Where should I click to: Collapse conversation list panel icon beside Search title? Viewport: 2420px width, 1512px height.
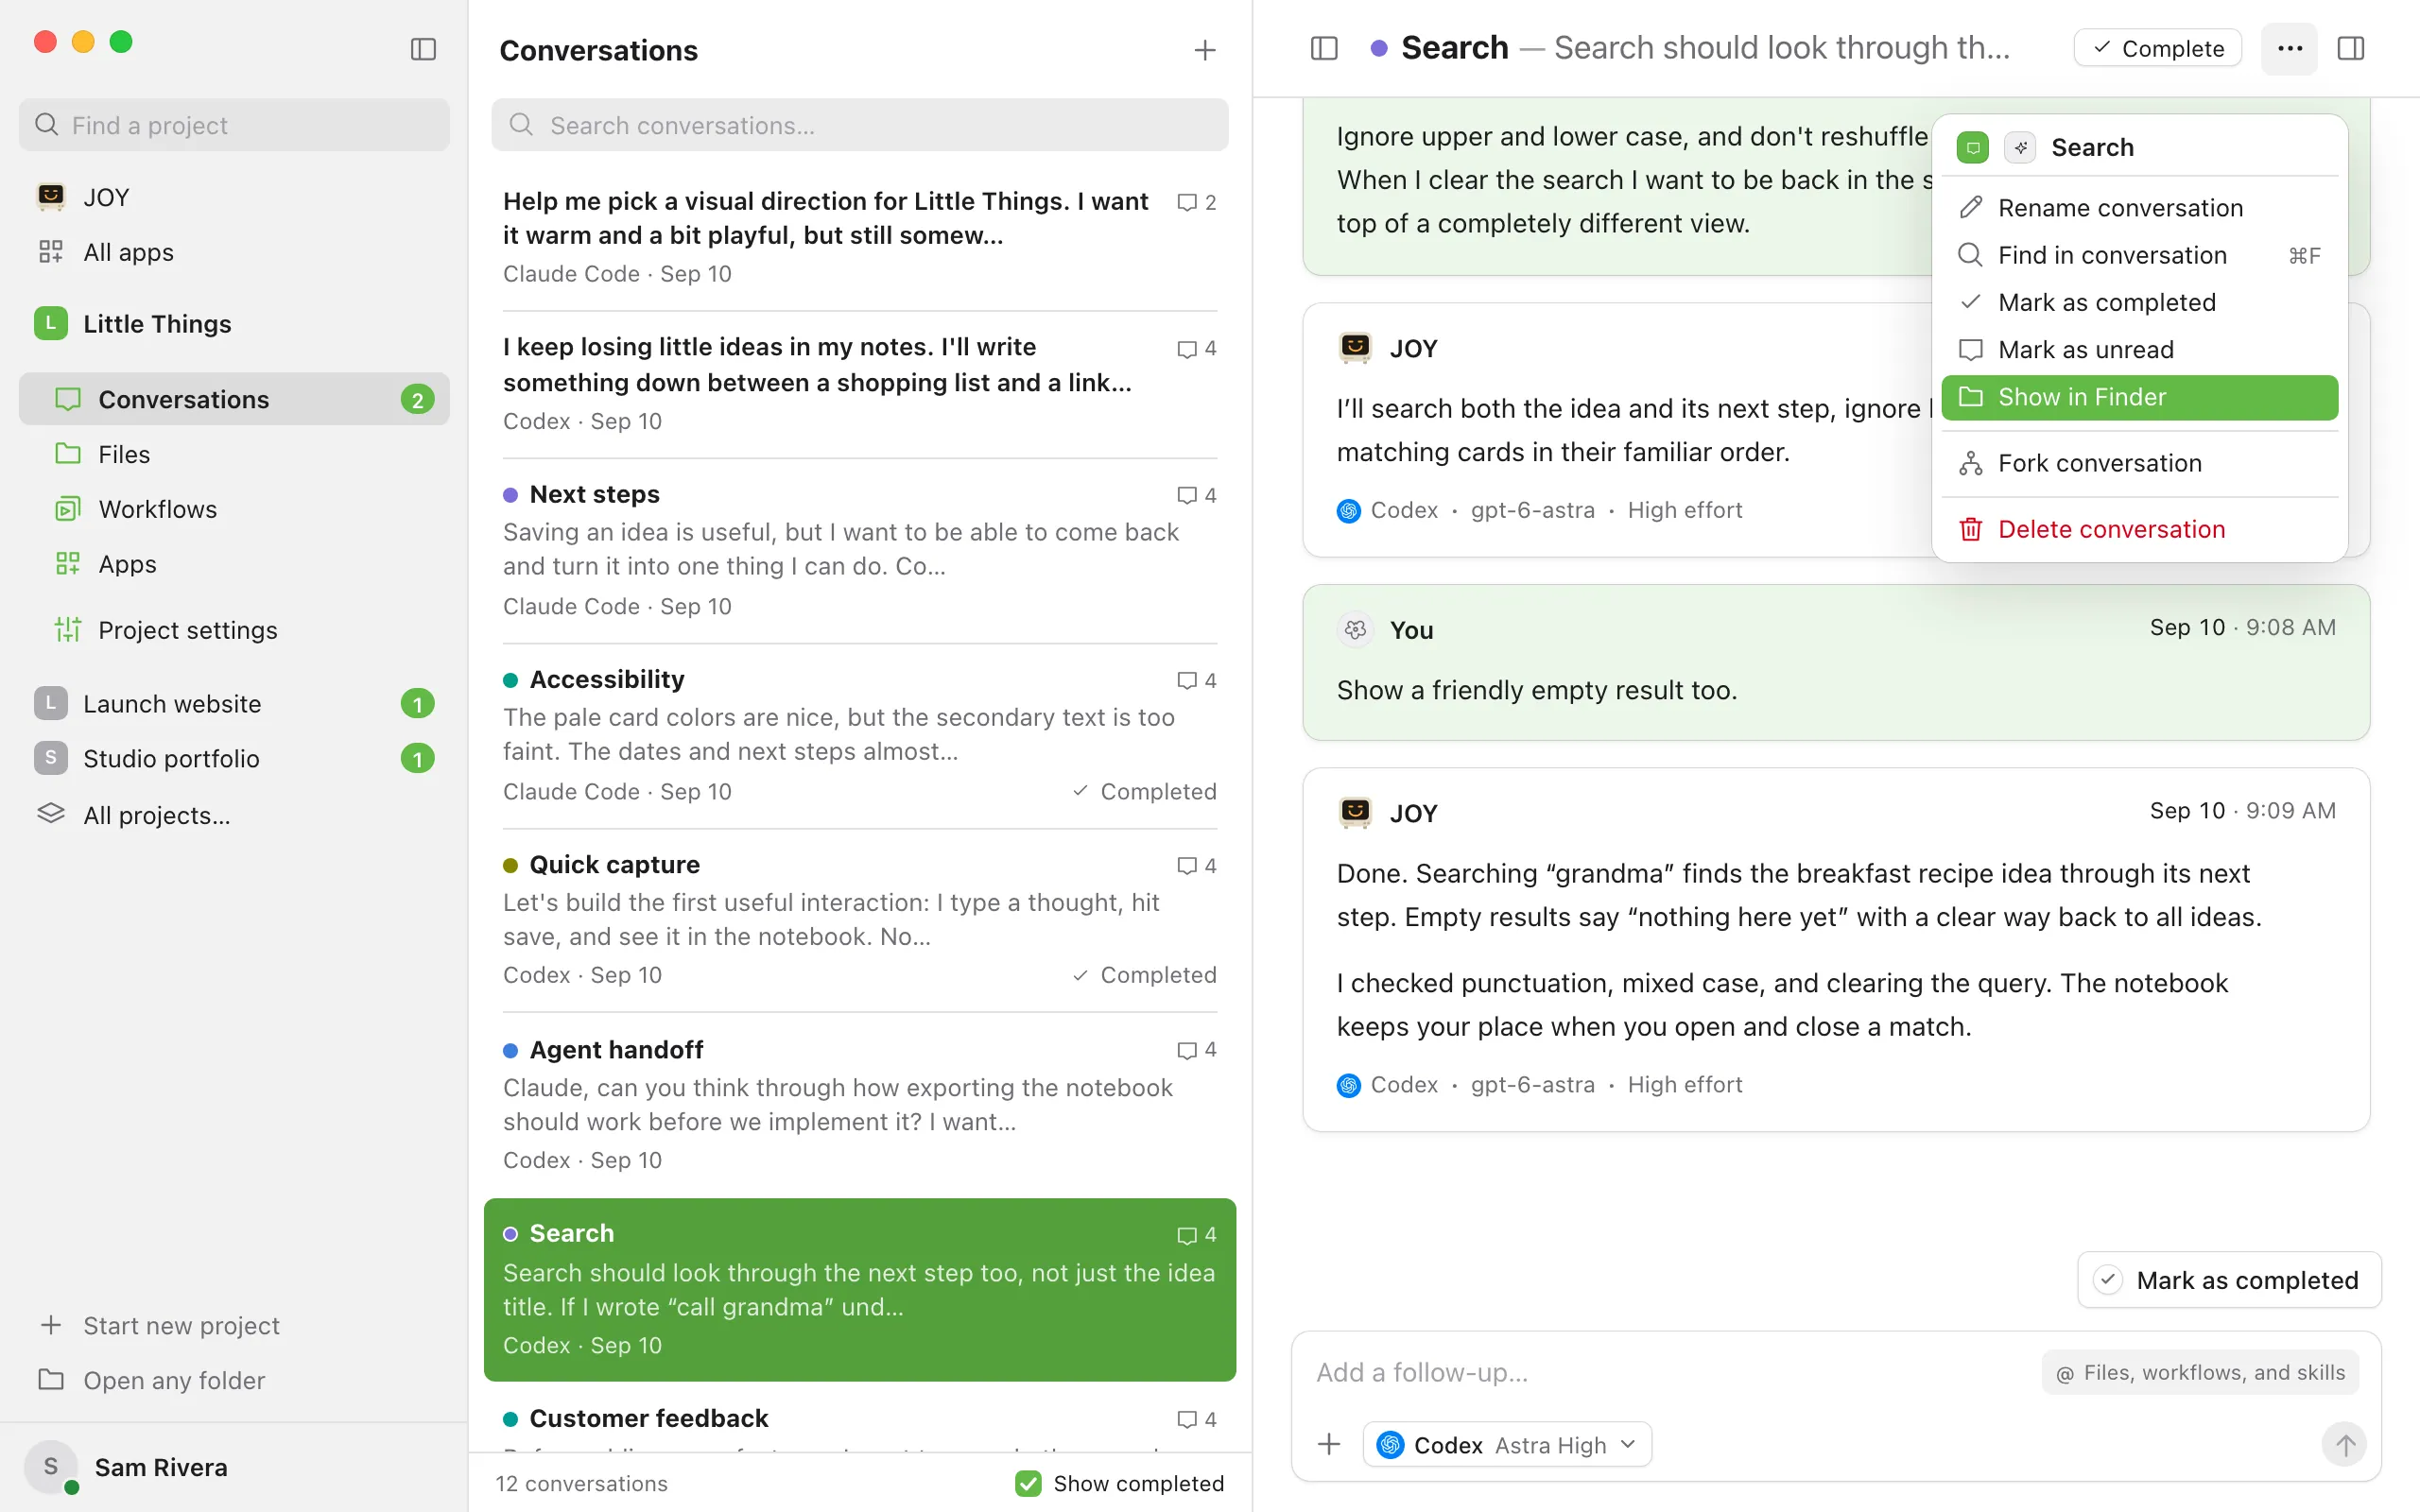pos(1324,48)
